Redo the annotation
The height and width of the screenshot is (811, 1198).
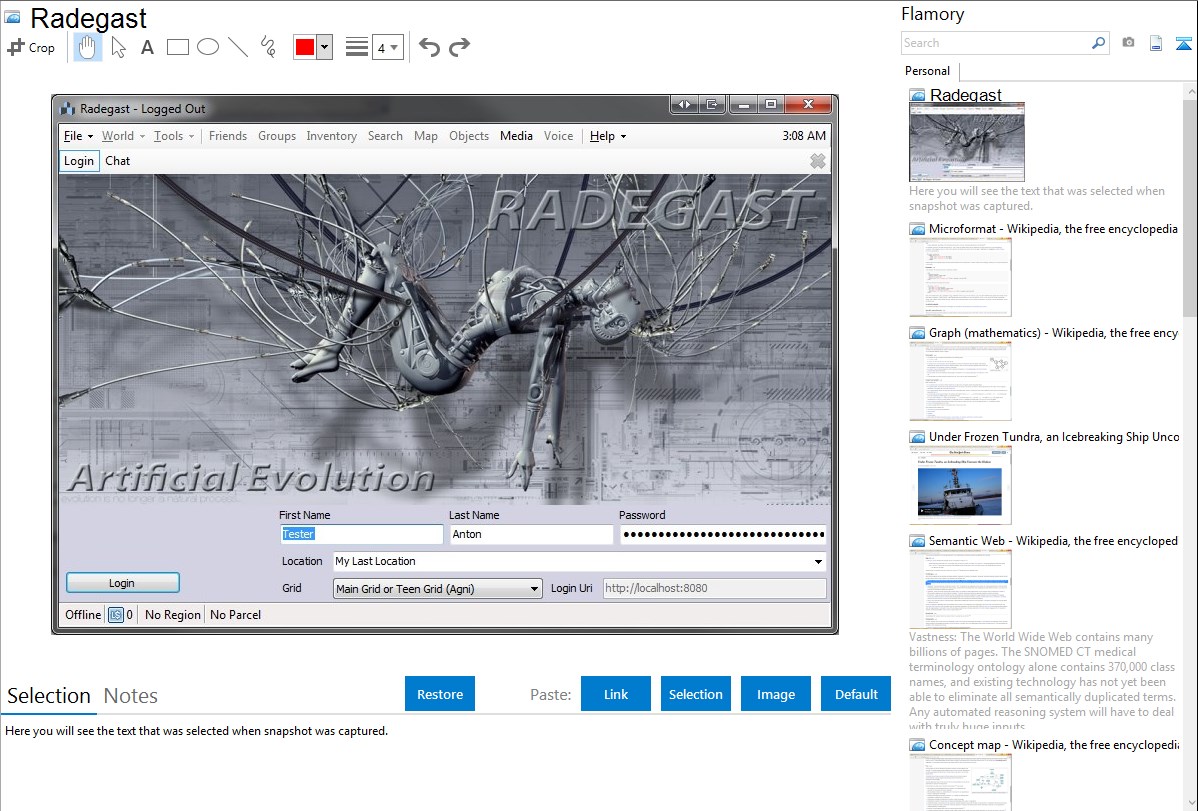point(459,47)
